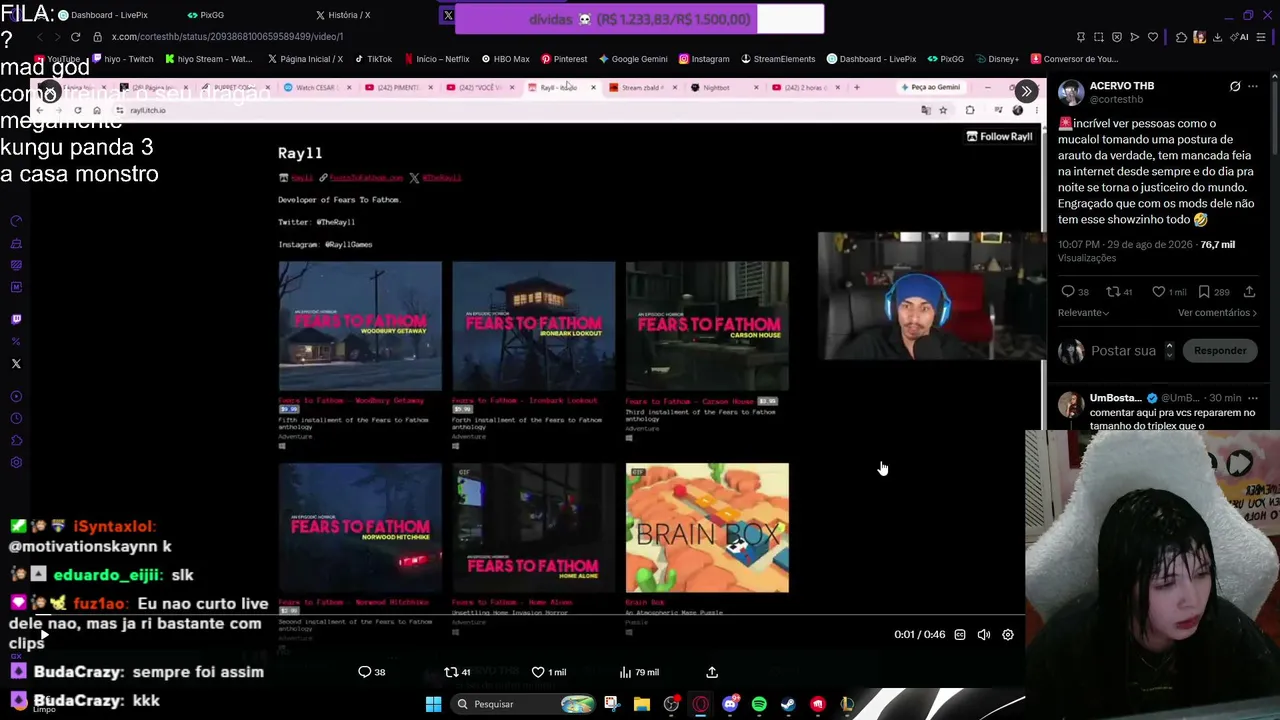Open the TikTok bookmark
Viewport: 1280px width, 720px height.
click(x=373, y=59)
